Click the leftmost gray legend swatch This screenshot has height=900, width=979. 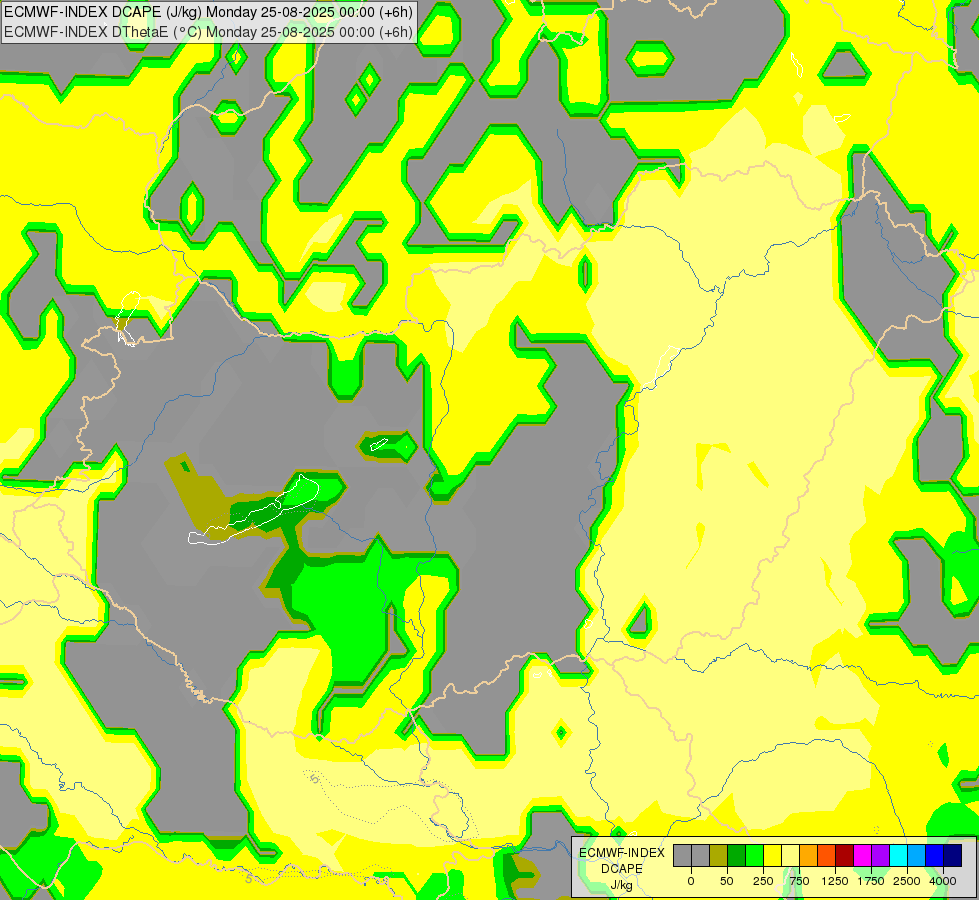click(x=682, y=855)
